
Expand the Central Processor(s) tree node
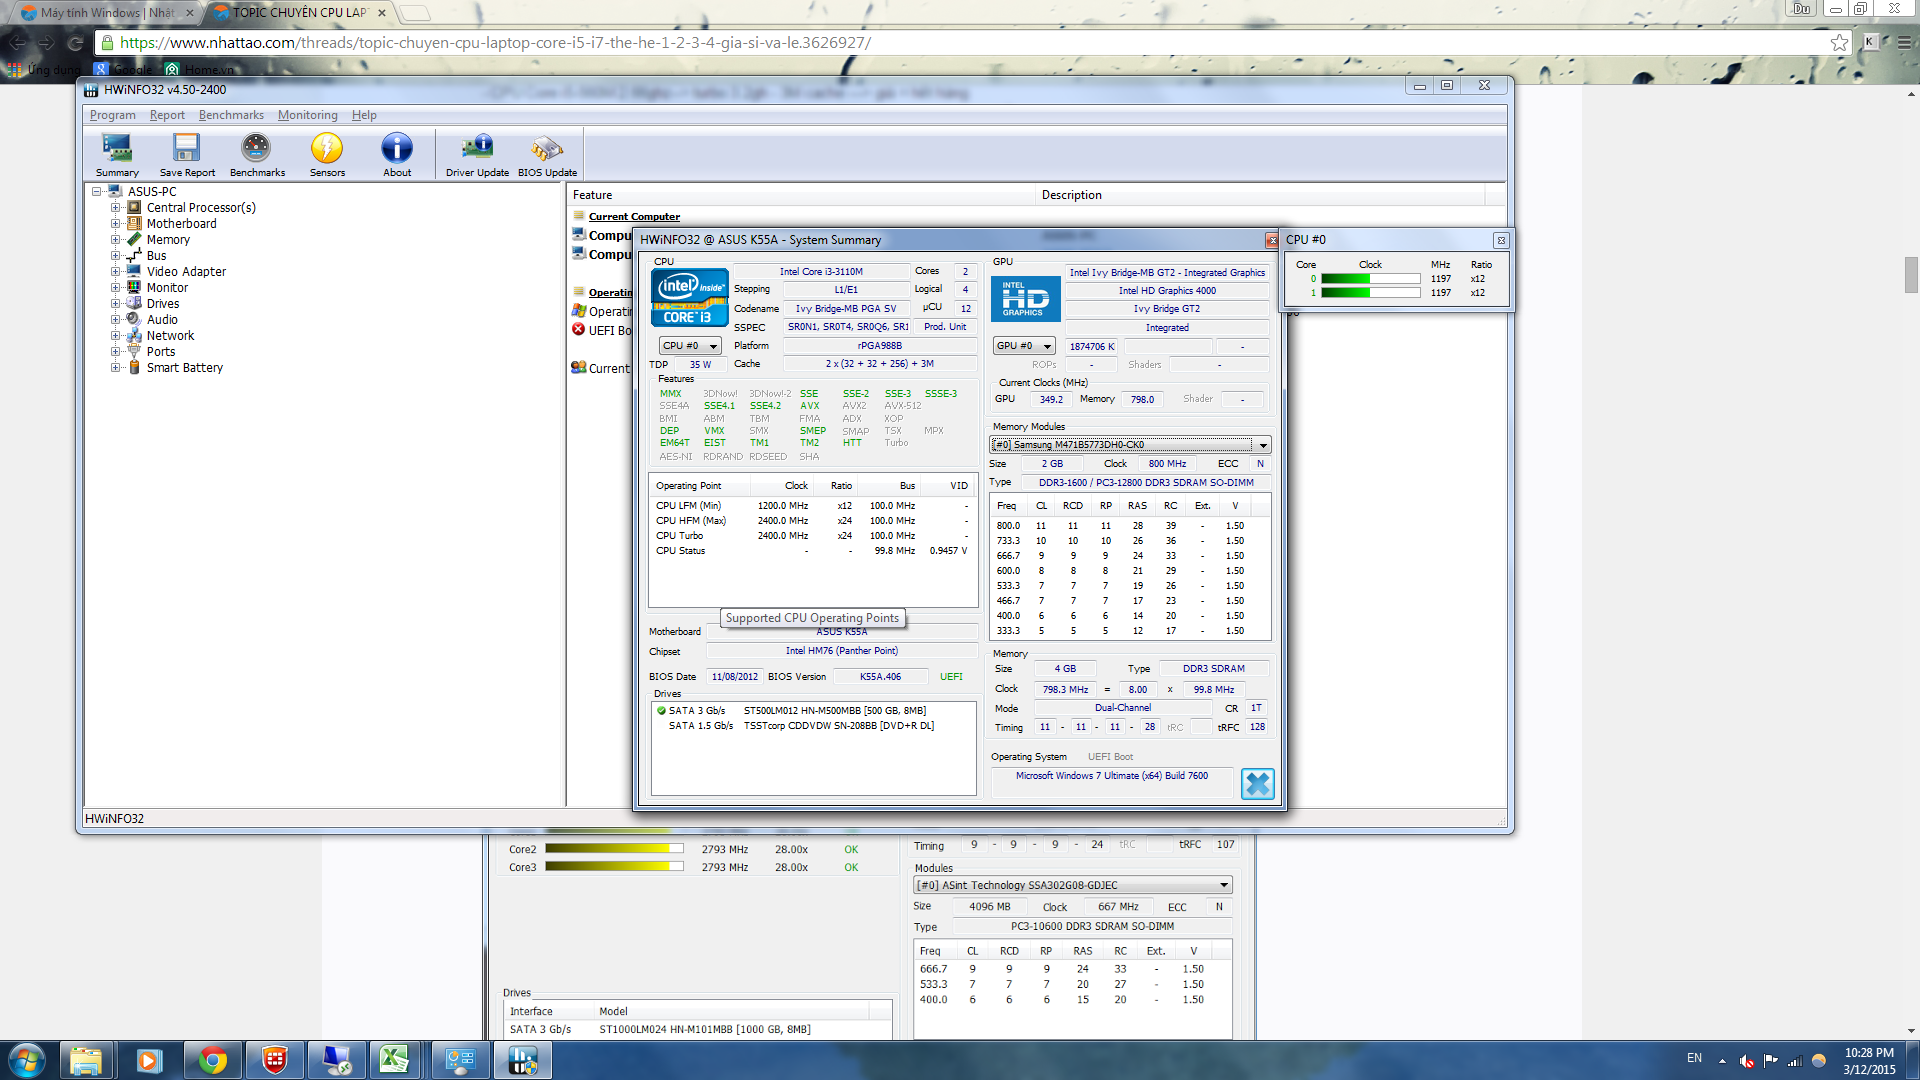(x=115, y=208)
